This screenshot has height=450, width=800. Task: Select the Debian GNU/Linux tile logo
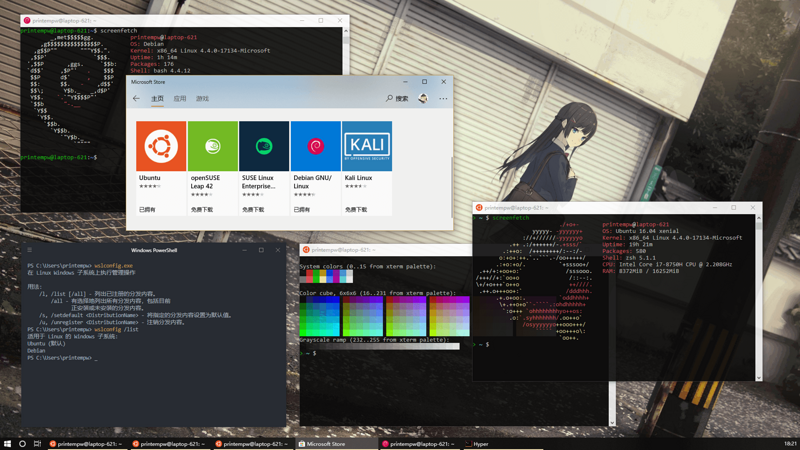[x=315, y=146]
